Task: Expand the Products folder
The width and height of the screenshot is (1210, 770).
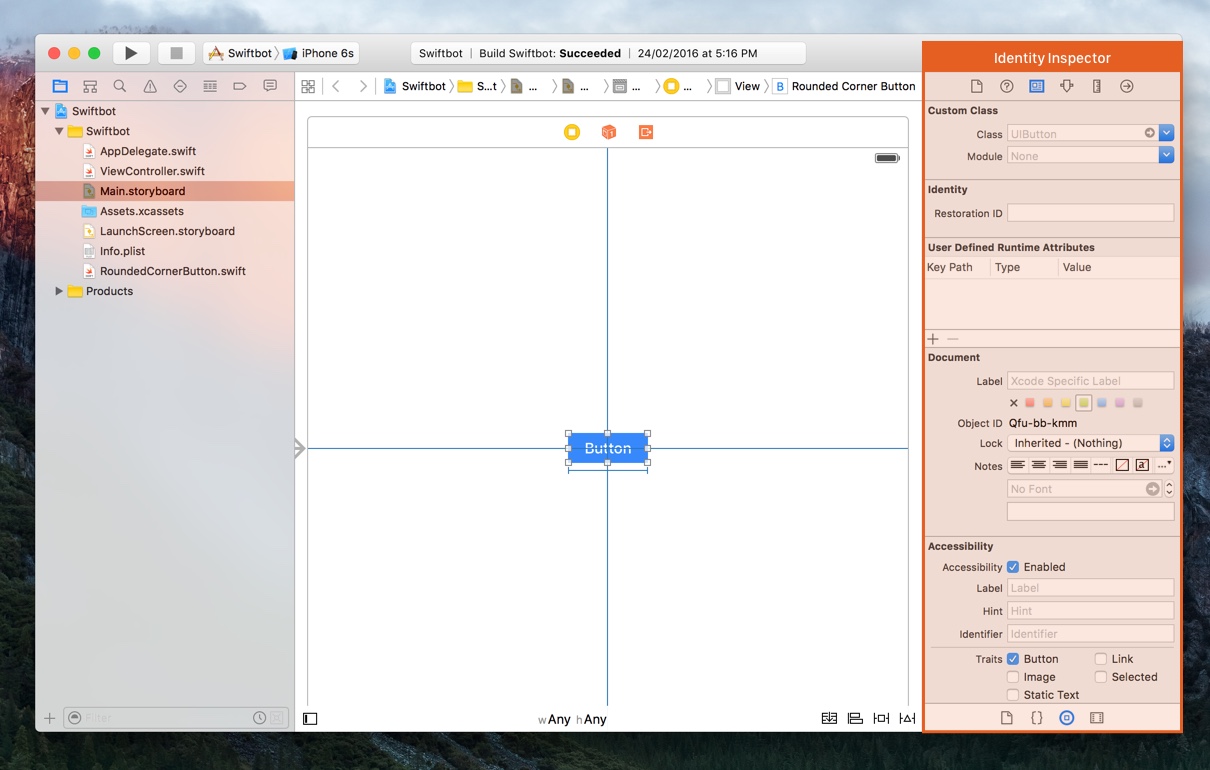Action: pos(59,291)
